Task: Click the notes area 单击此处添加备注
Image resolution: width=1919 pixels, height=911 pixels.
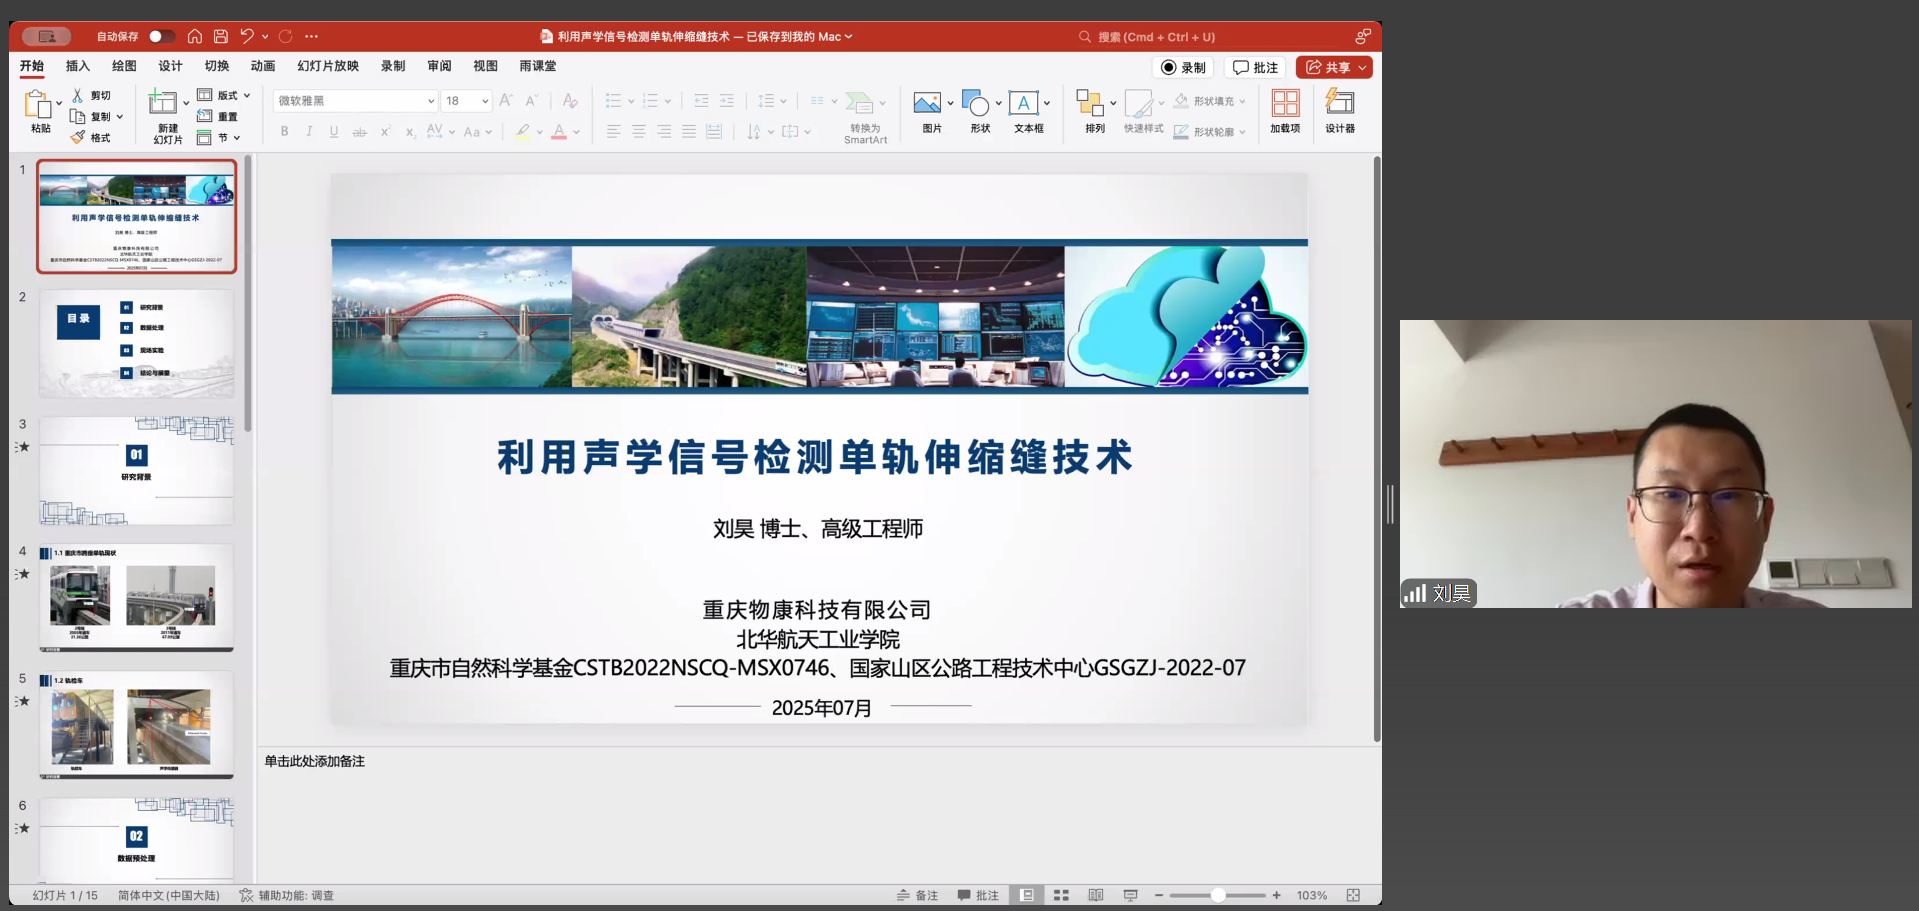Action: point(315,761)
